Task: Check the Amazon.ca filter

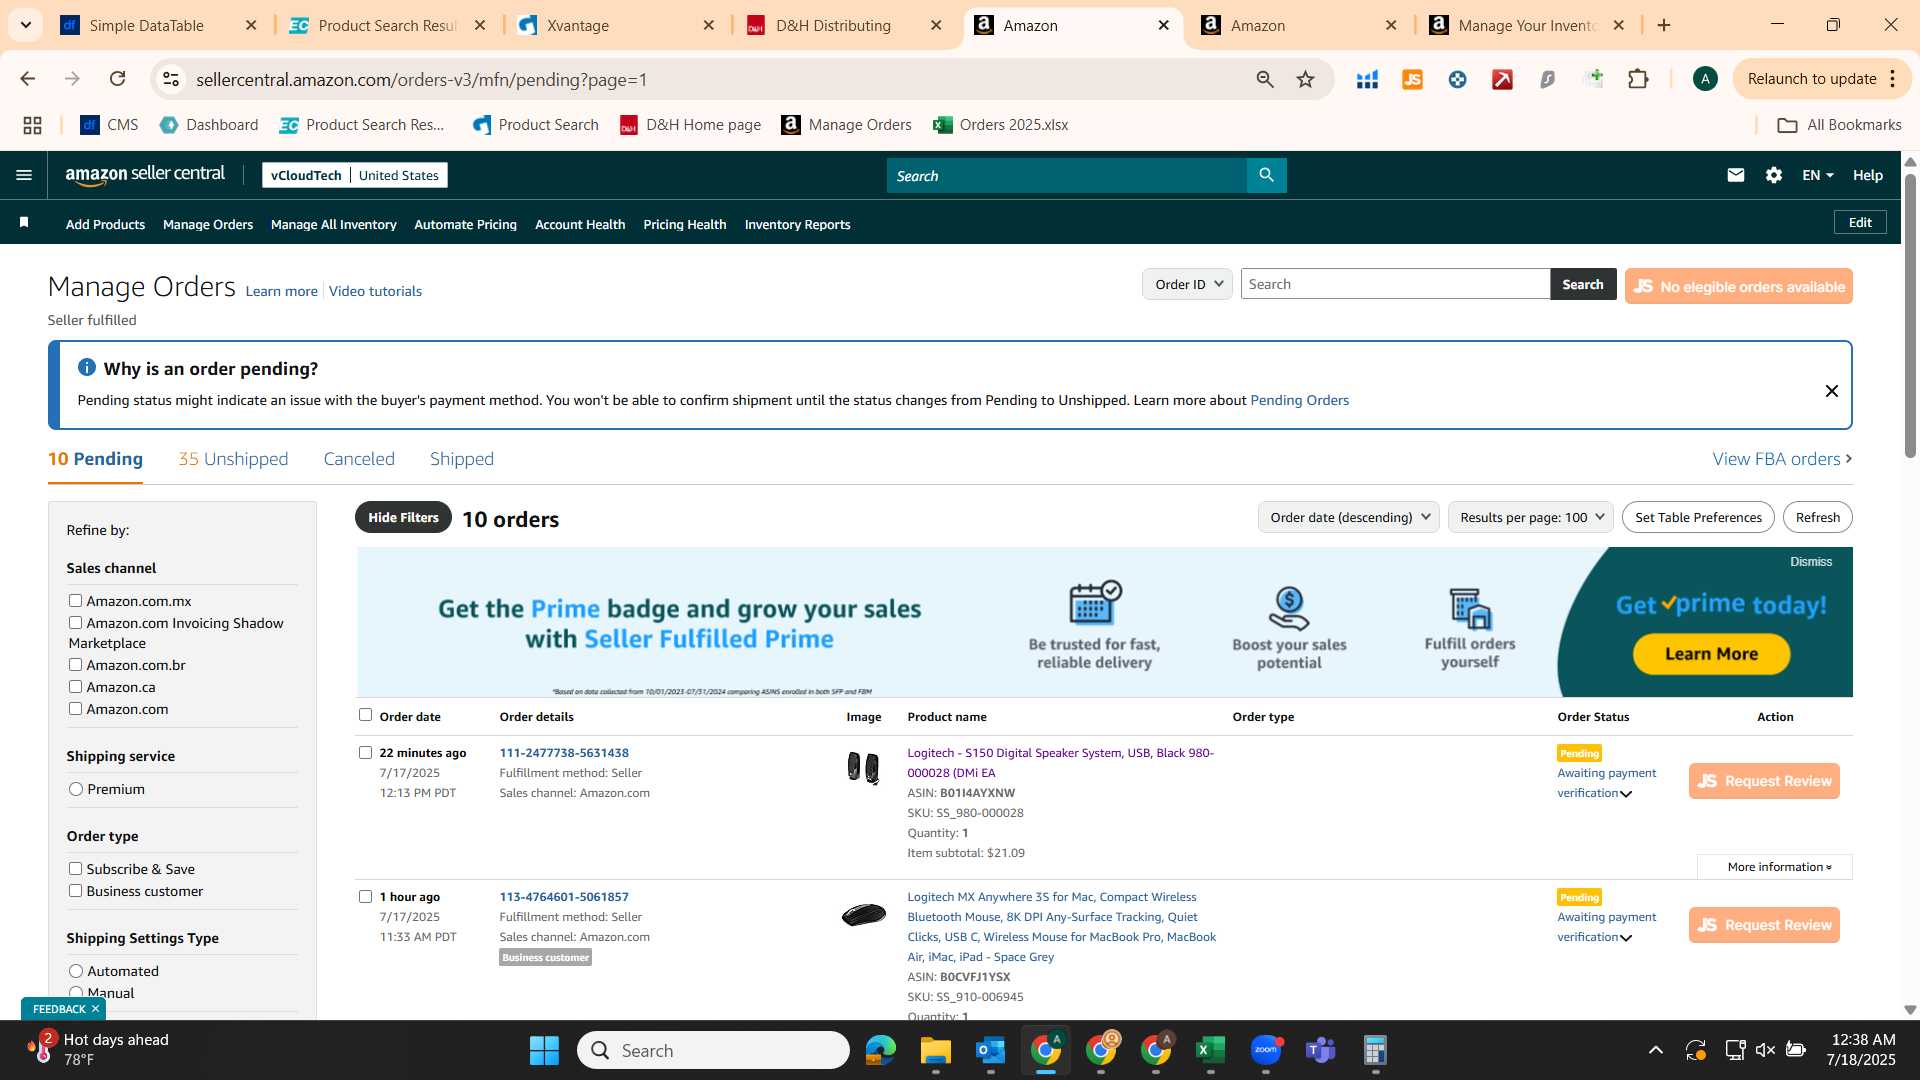Action: coord(75,686)
